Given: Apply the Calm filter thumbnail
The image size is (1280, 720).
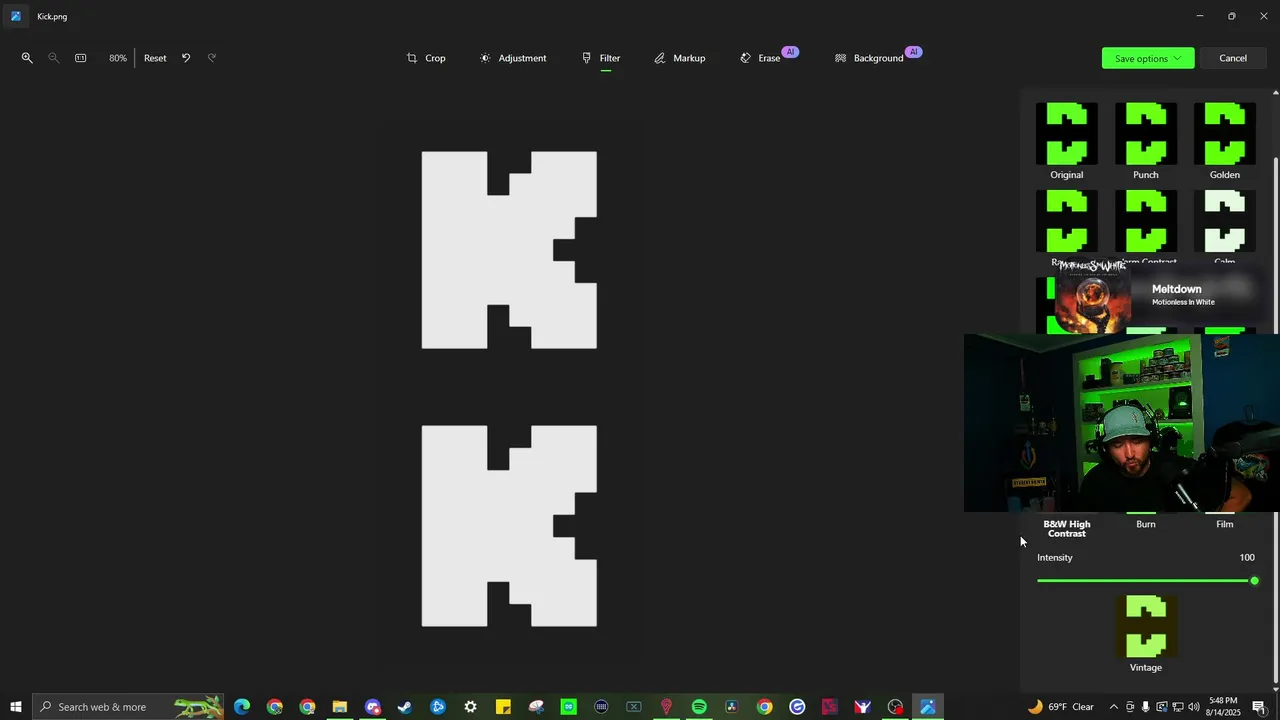Looking at the screenshot, I should 1225,222.
